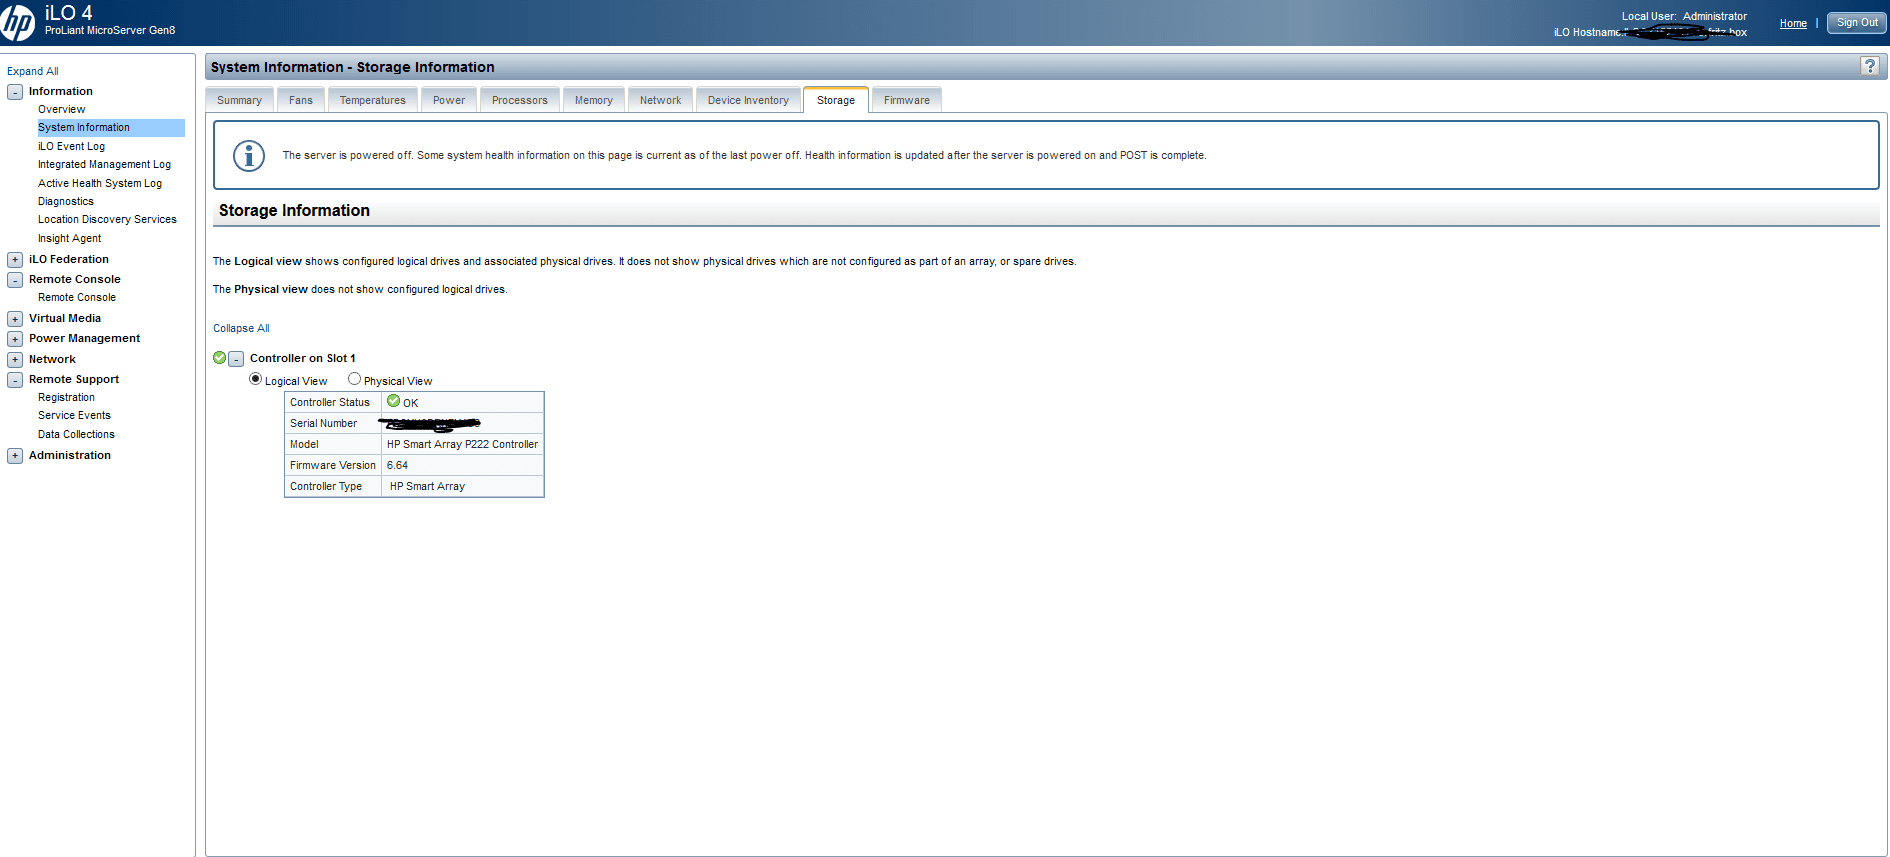Click the green status icon beside Controller on Slot 1

pos(220,358)
